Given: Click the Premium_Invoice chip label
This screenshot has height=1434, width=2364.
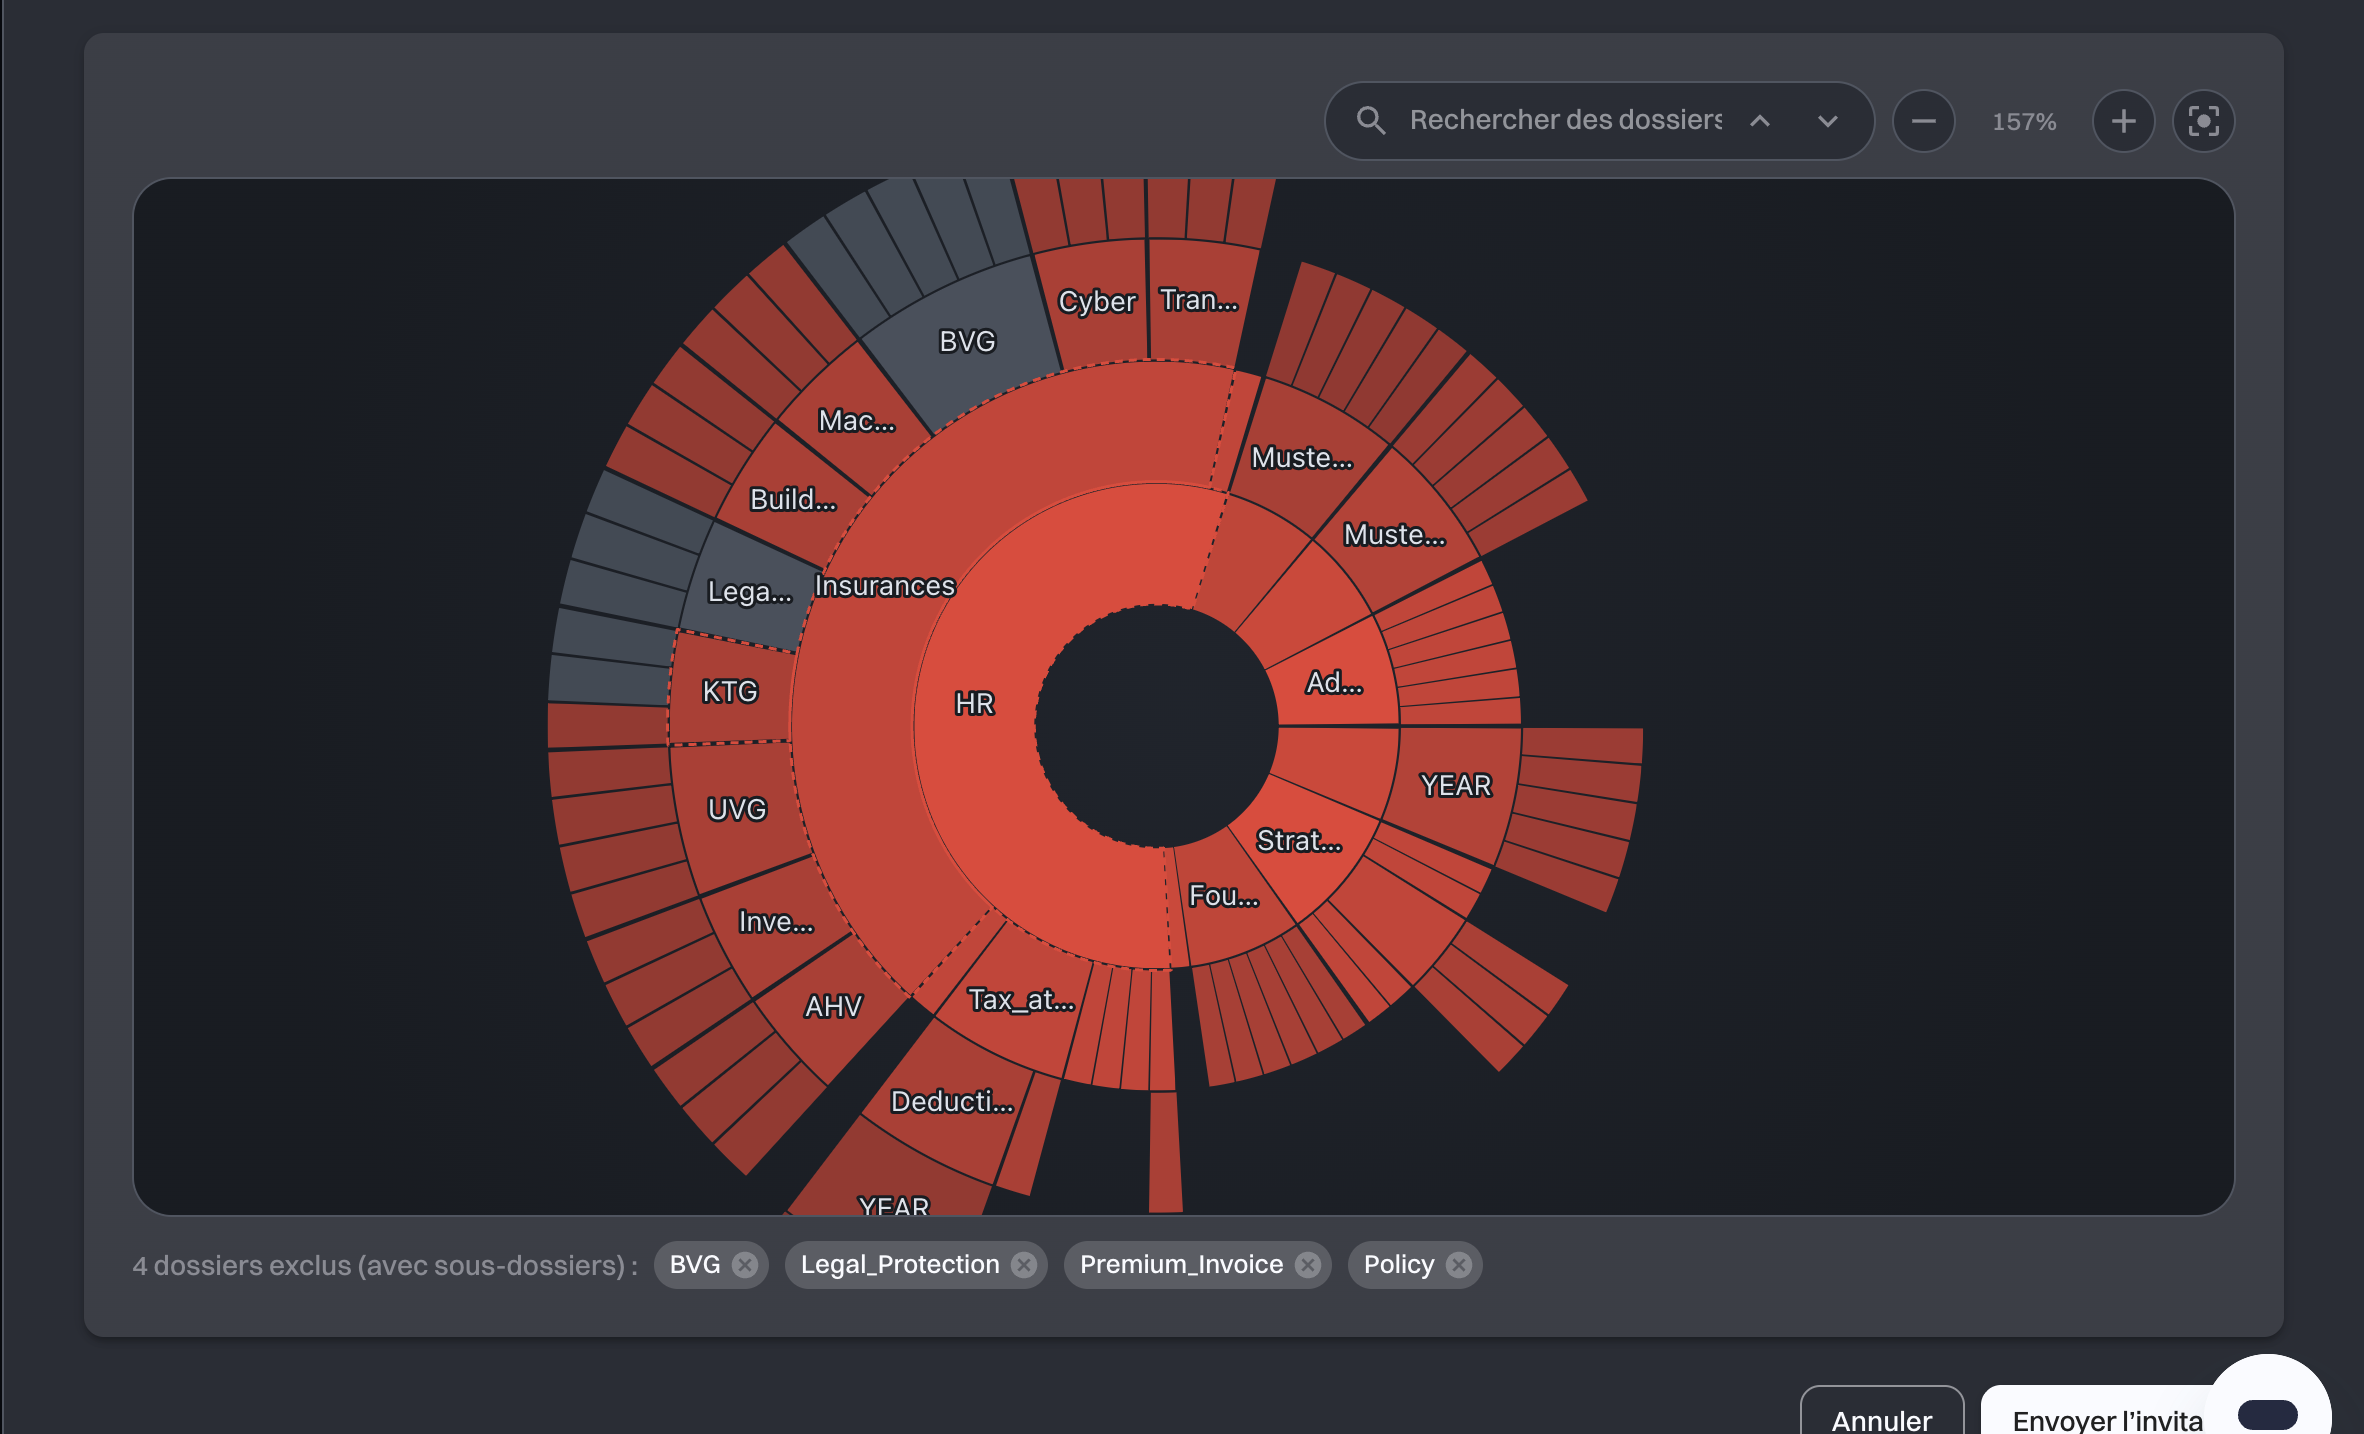Looking at the screenshot, I should tap(1181, 1265).
